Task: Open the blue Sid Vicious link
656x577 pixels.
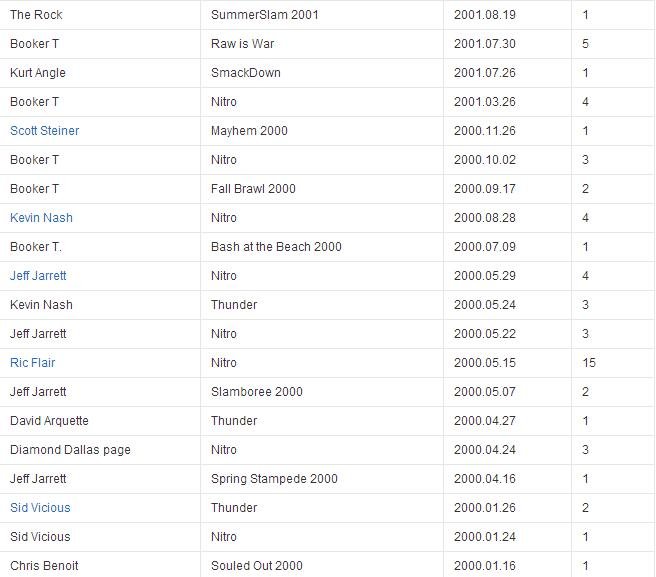Action: point(40,508)
